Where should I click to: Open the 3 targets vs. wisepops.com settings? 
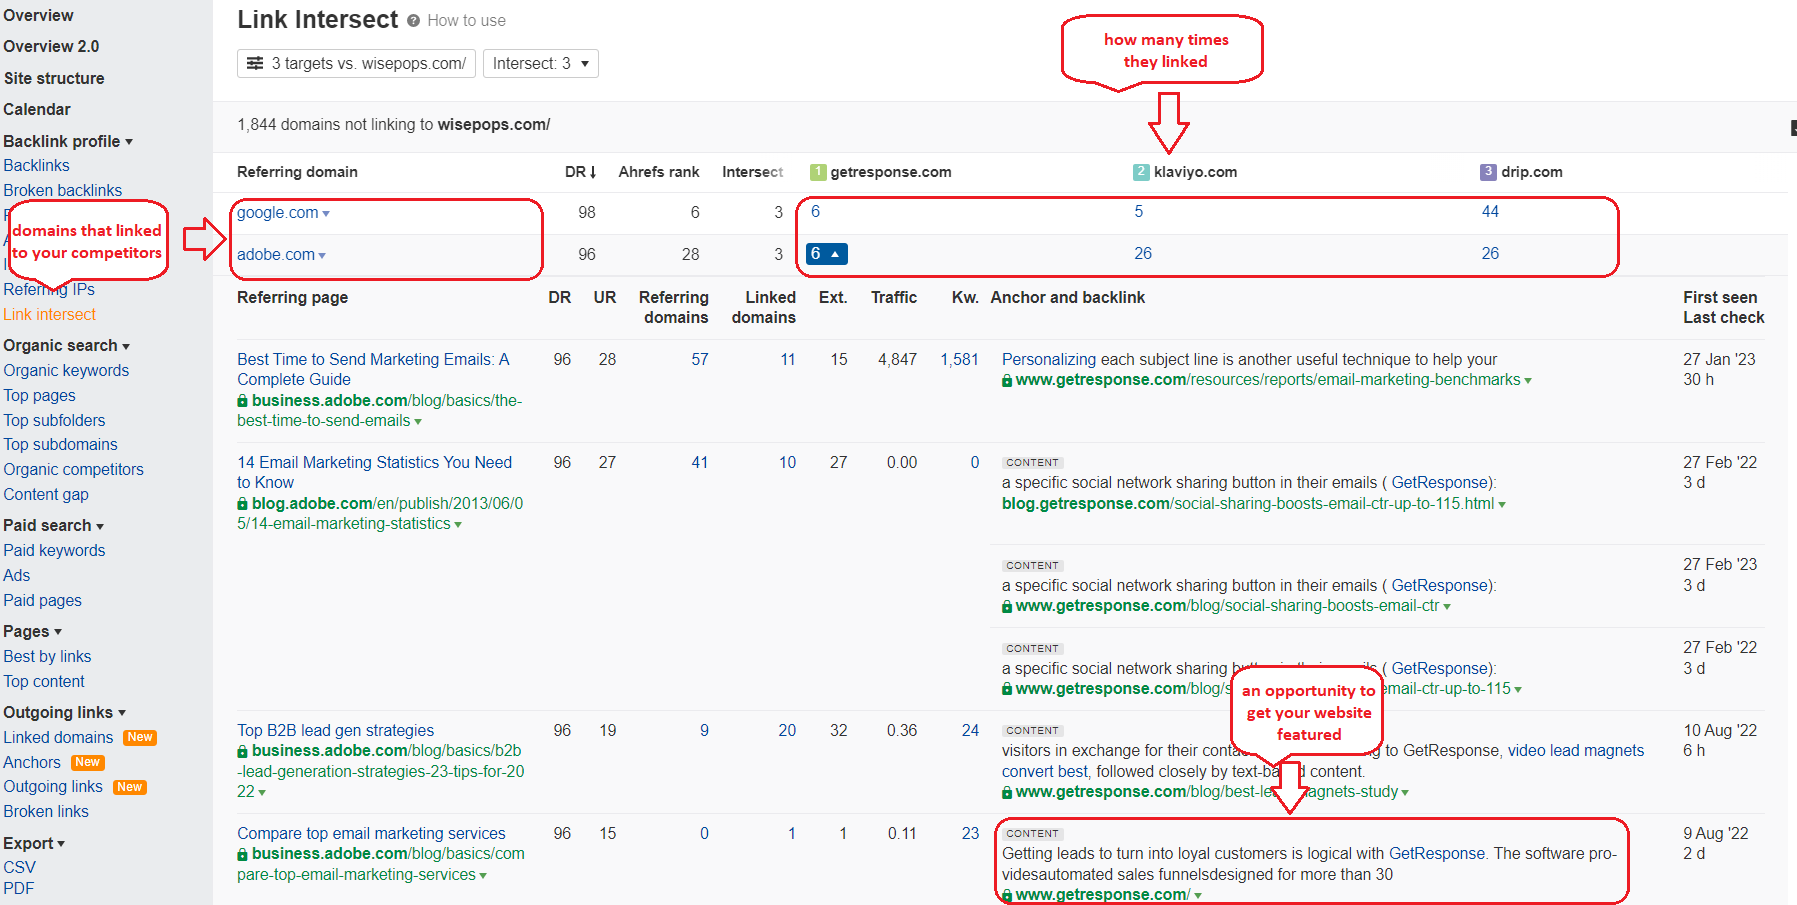pos(356,63)
